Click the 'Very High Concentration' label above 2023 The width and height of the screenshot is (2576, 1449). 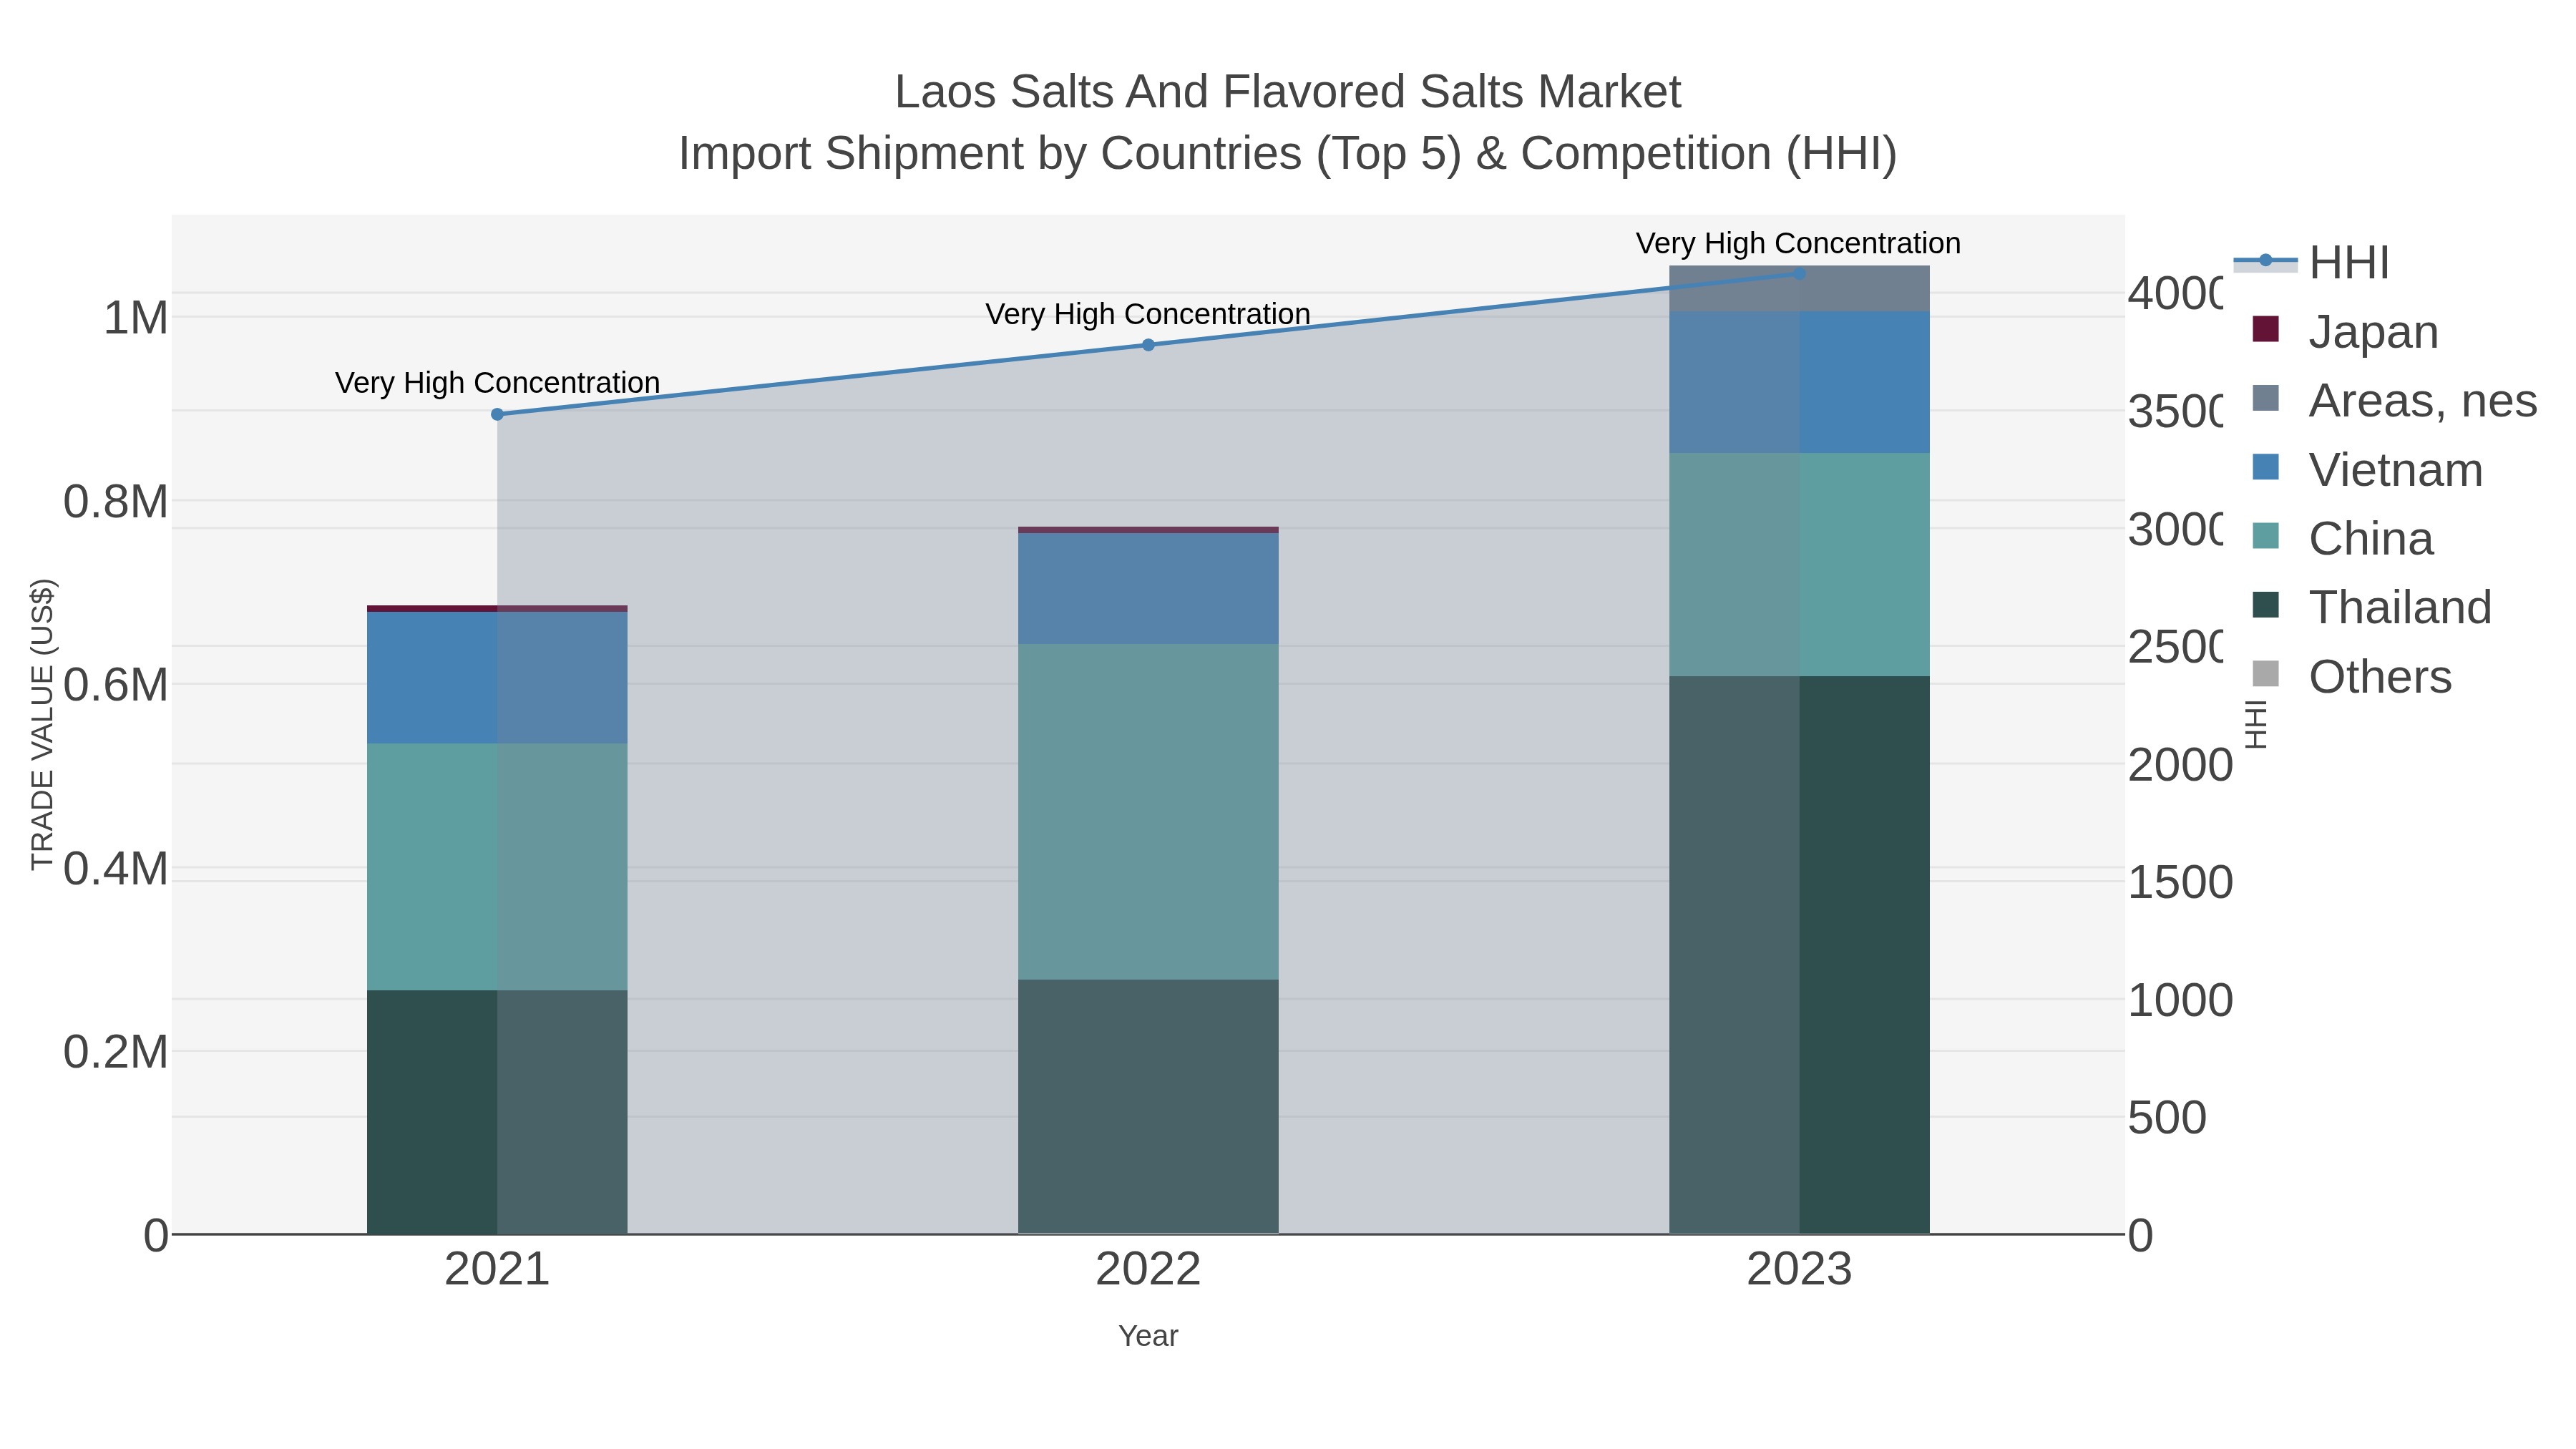click(1798, 243)
